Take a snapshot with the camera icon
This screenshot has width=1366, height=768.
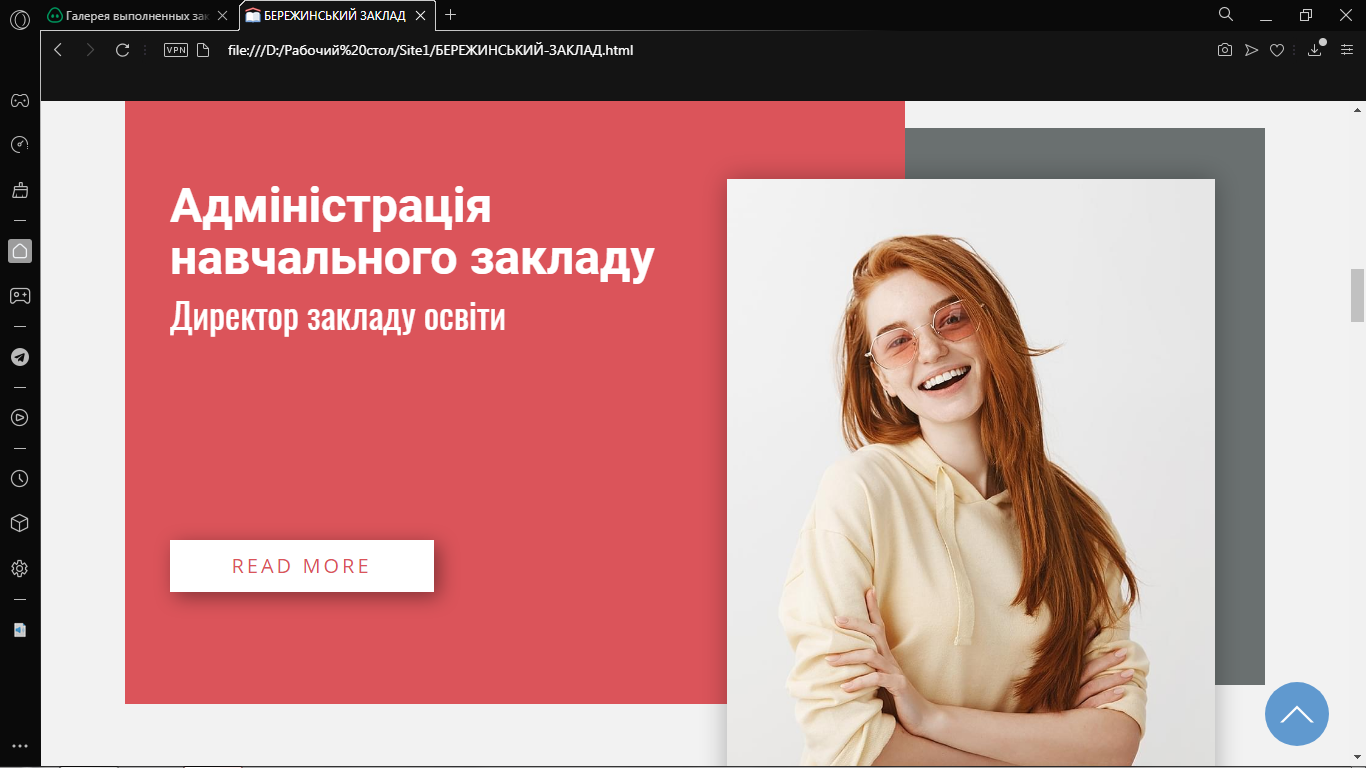pos(1225,50)
